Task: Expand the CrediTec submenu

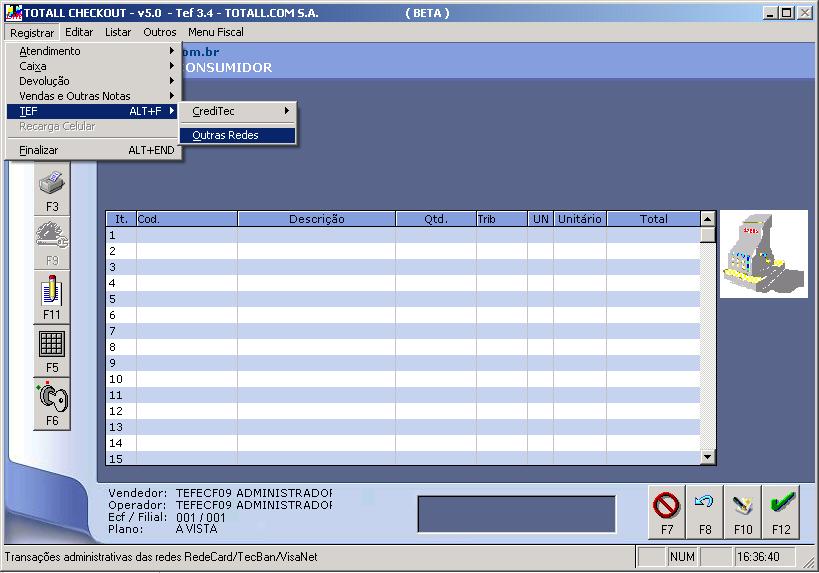Action: coord(238,111)
